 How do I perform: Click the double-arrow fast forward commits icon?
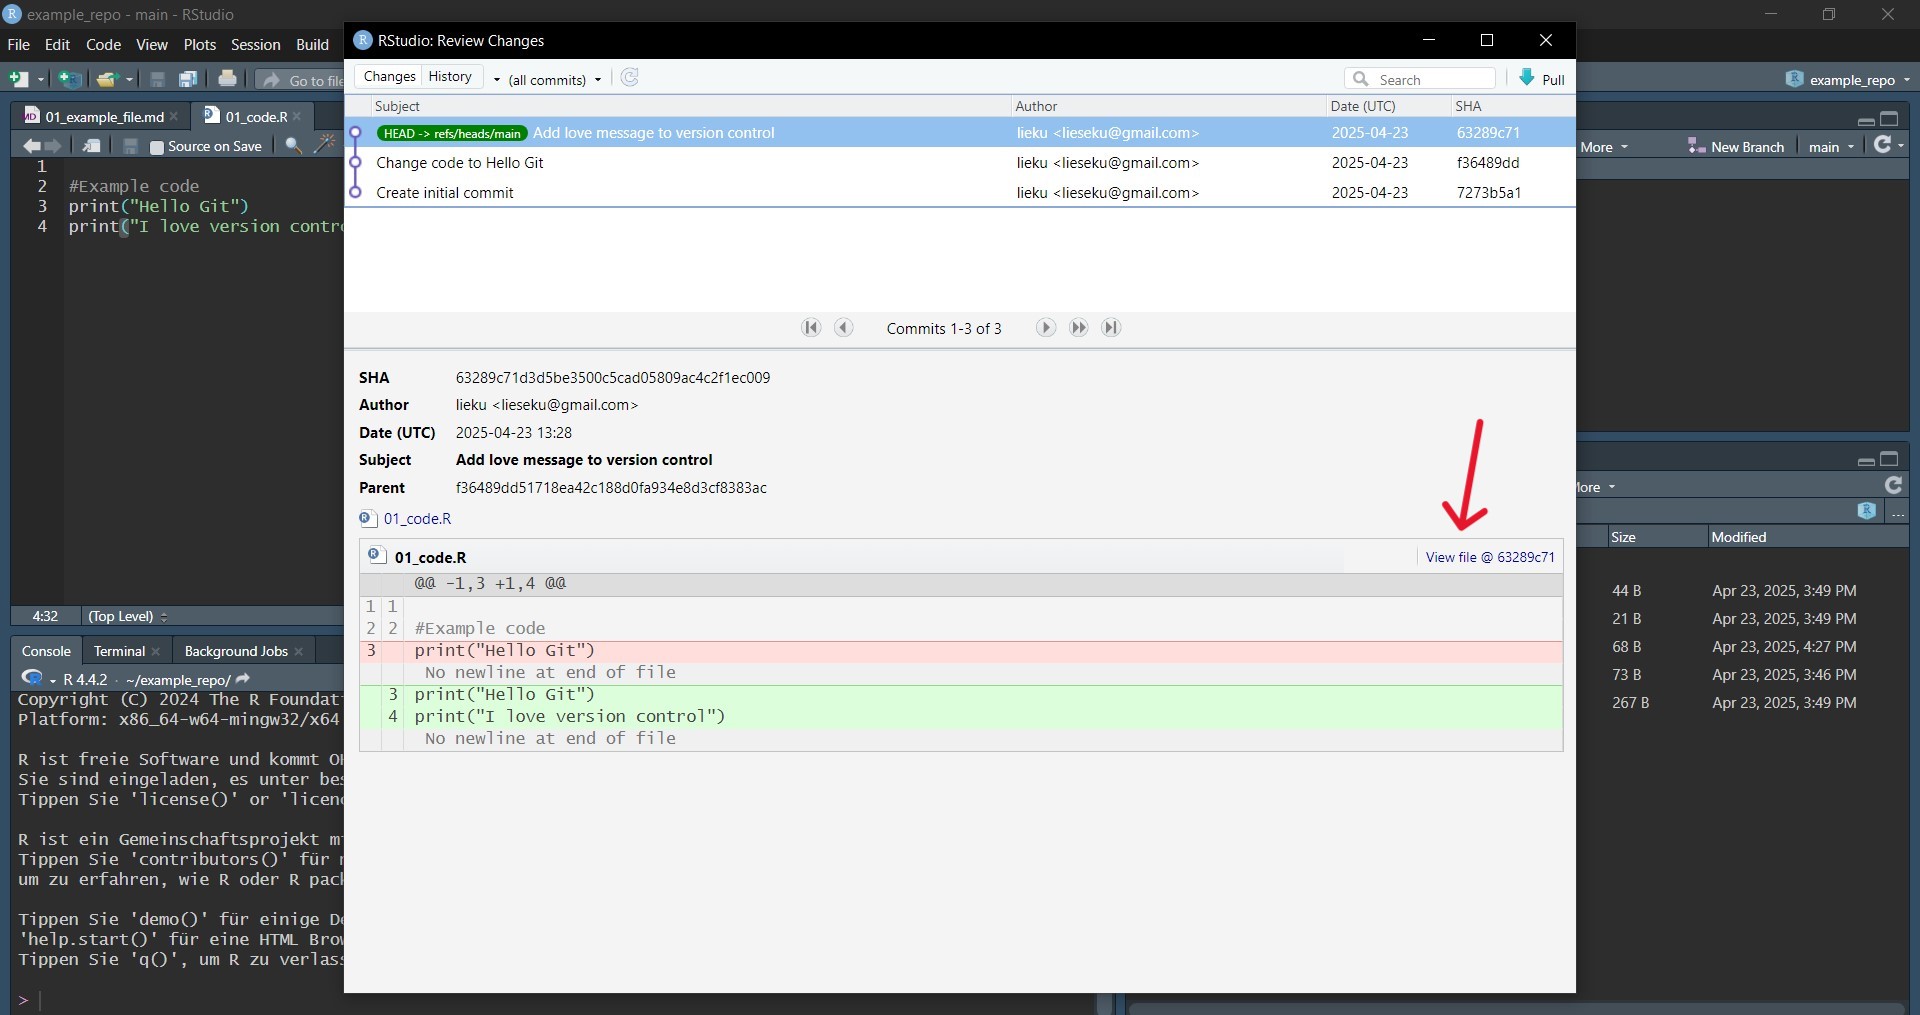1078,327
